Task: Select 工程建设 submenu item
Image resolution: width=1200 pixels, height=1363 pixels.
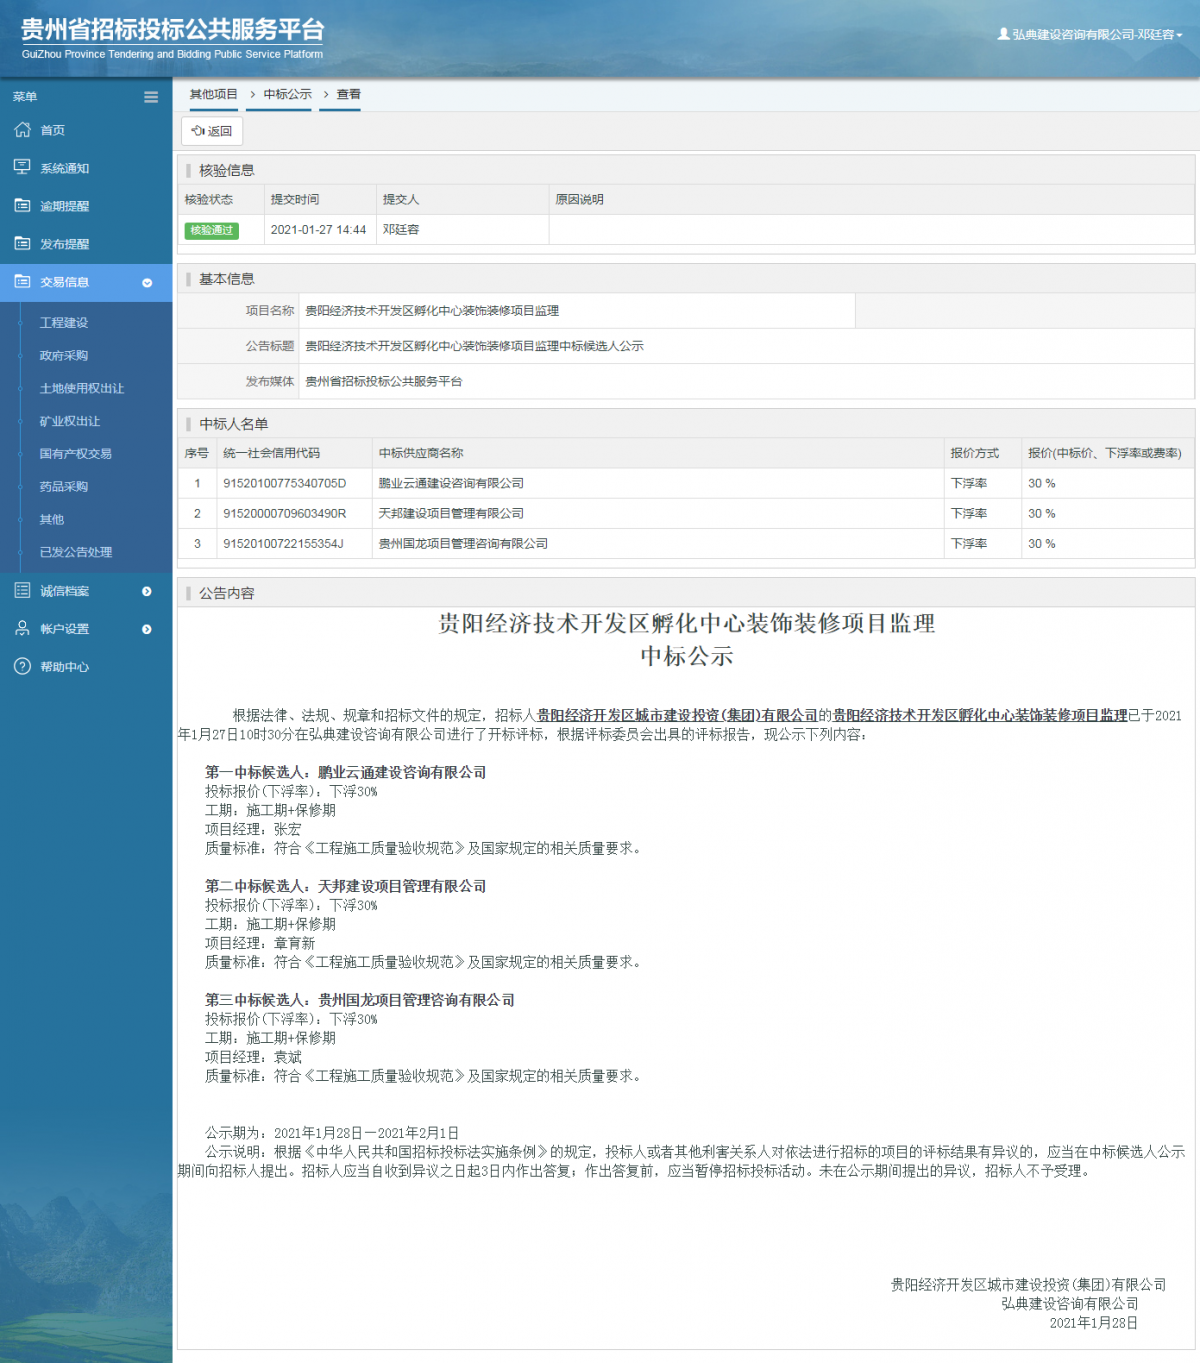Action: point(64,323)
